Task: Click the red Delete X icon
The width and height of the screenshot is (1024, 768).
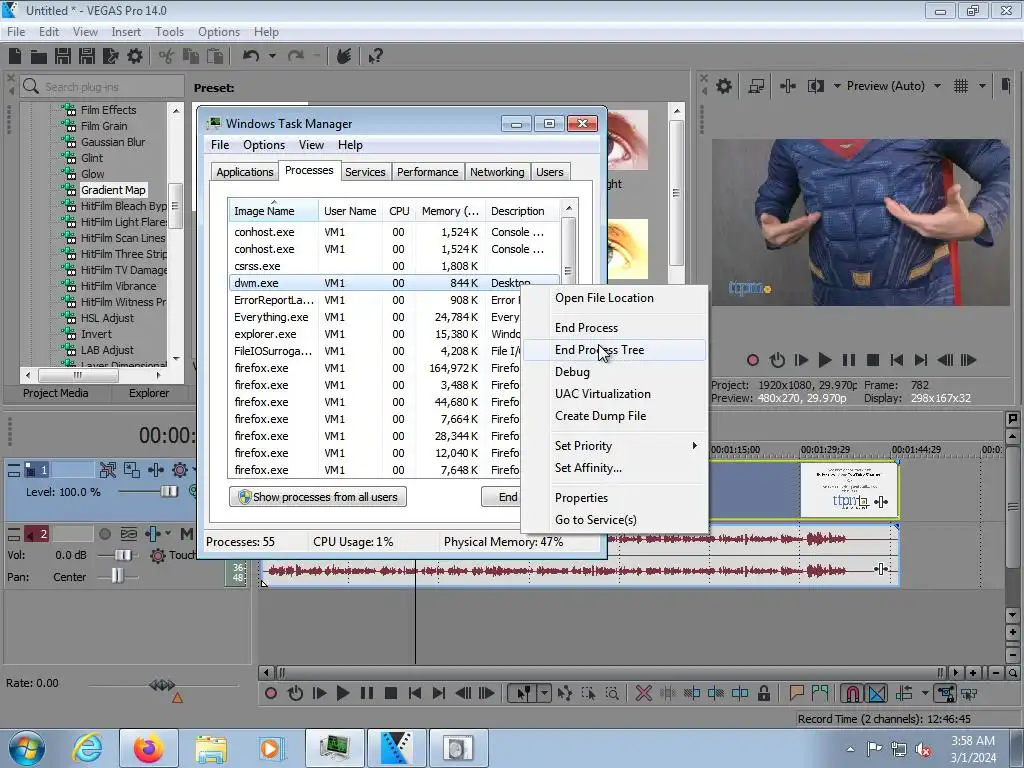Action: (x=643, y=693)
